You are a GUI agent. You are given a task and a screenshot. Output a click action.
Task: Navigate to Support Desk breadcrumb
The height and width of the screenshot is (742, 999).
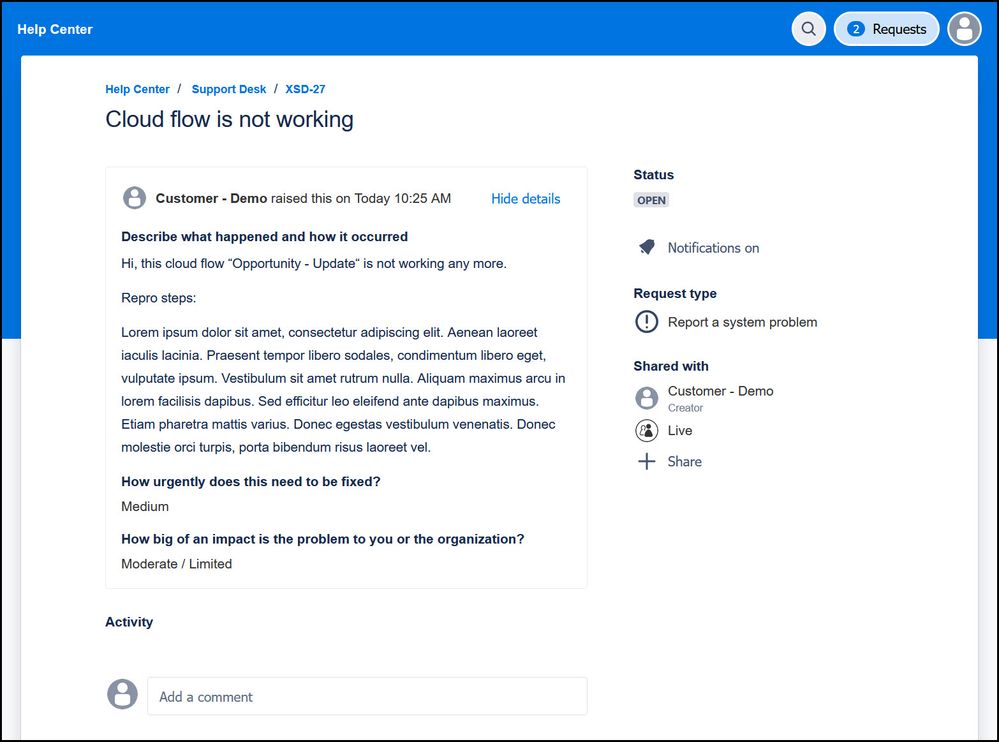click(229, 89)
